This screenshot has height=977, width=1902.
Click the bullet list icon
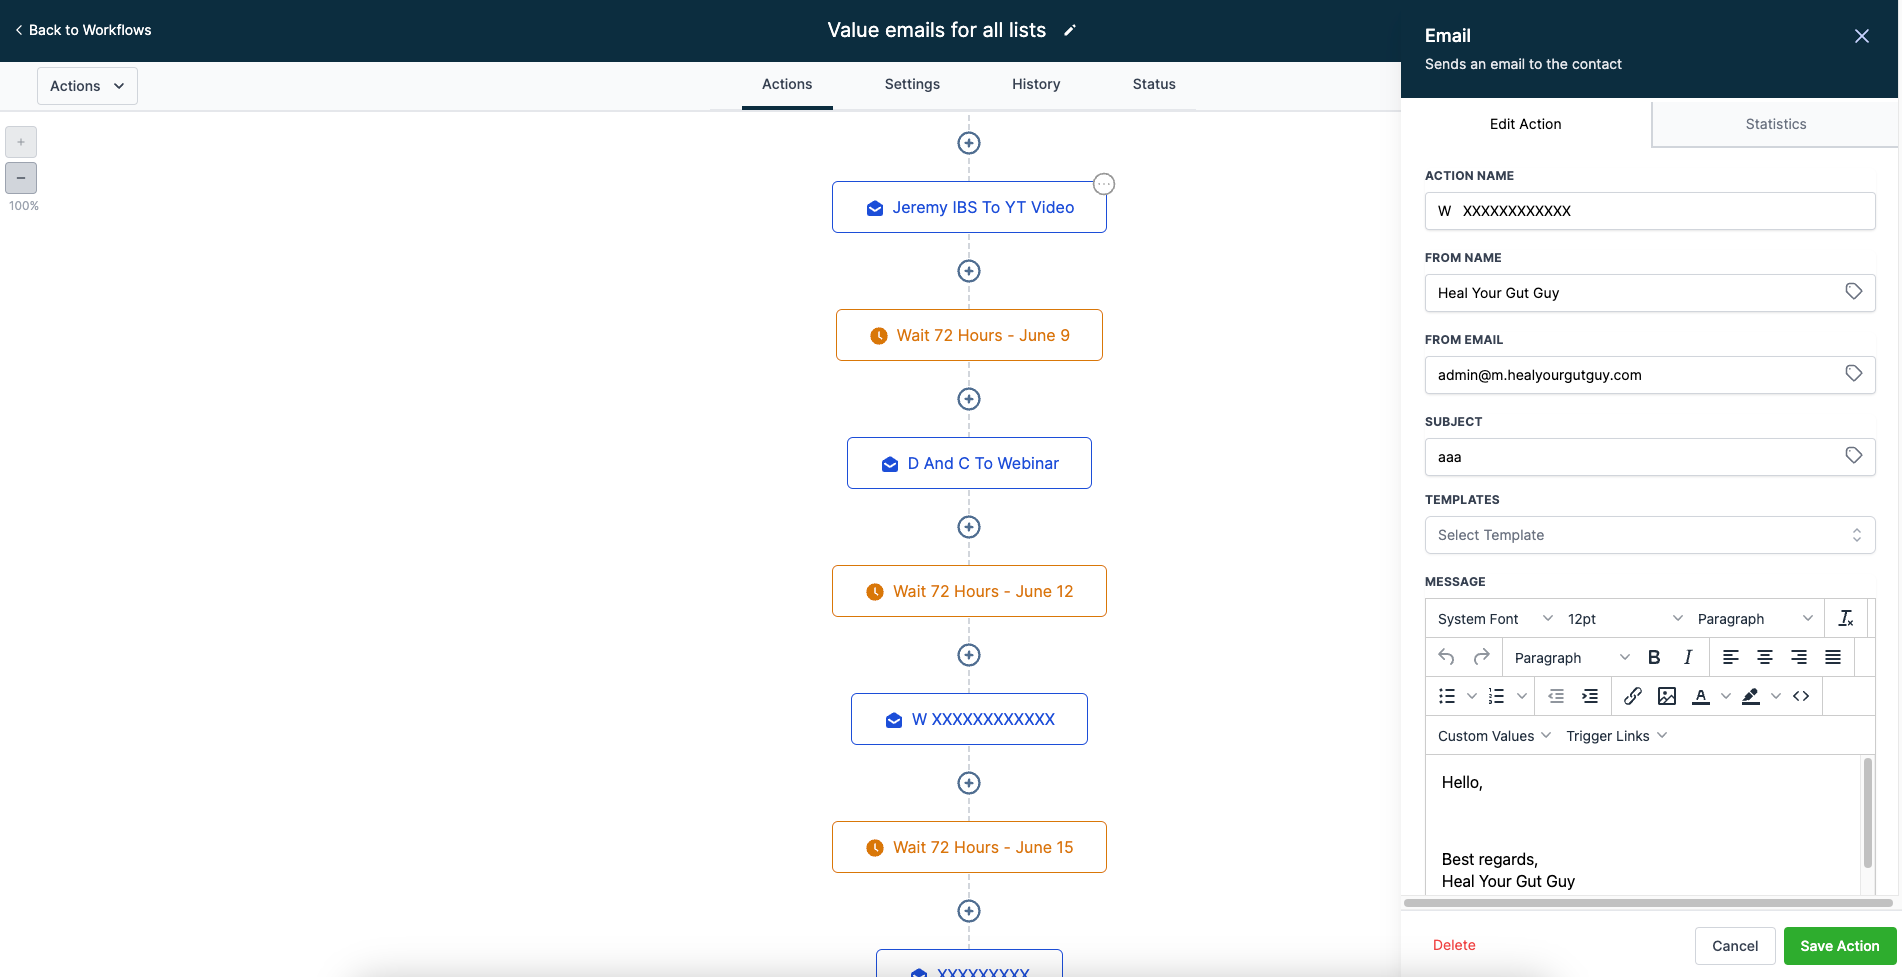point(1447,696)
